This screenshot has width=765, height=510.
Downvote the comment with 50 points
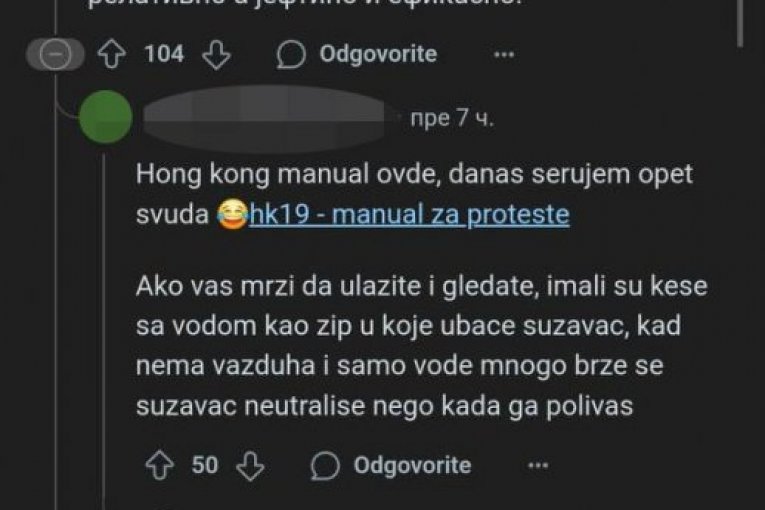coord(250,466)
